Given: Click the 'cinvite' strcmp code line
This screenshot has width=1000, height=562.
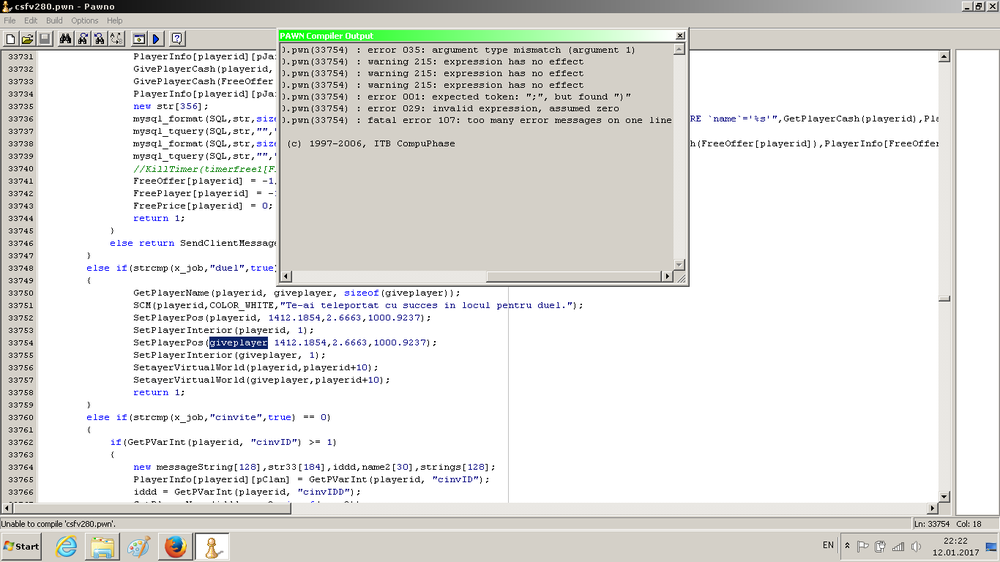Looking at the screenshot, I should click(209, 417).
